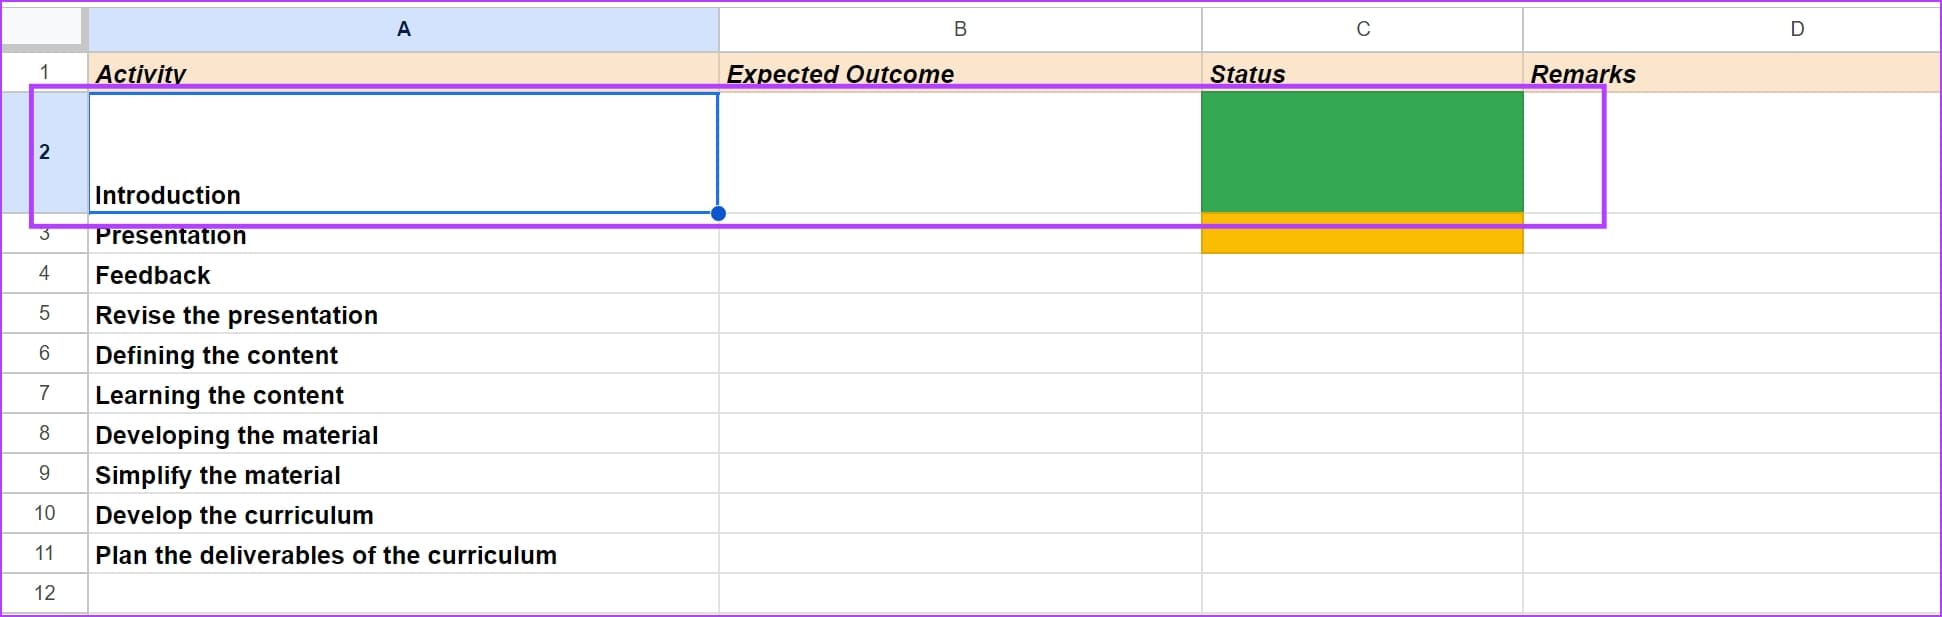Select the Introduction cell
This screenshot has width=1942, height=617.
pyautogui.click(x=403, y=152)
